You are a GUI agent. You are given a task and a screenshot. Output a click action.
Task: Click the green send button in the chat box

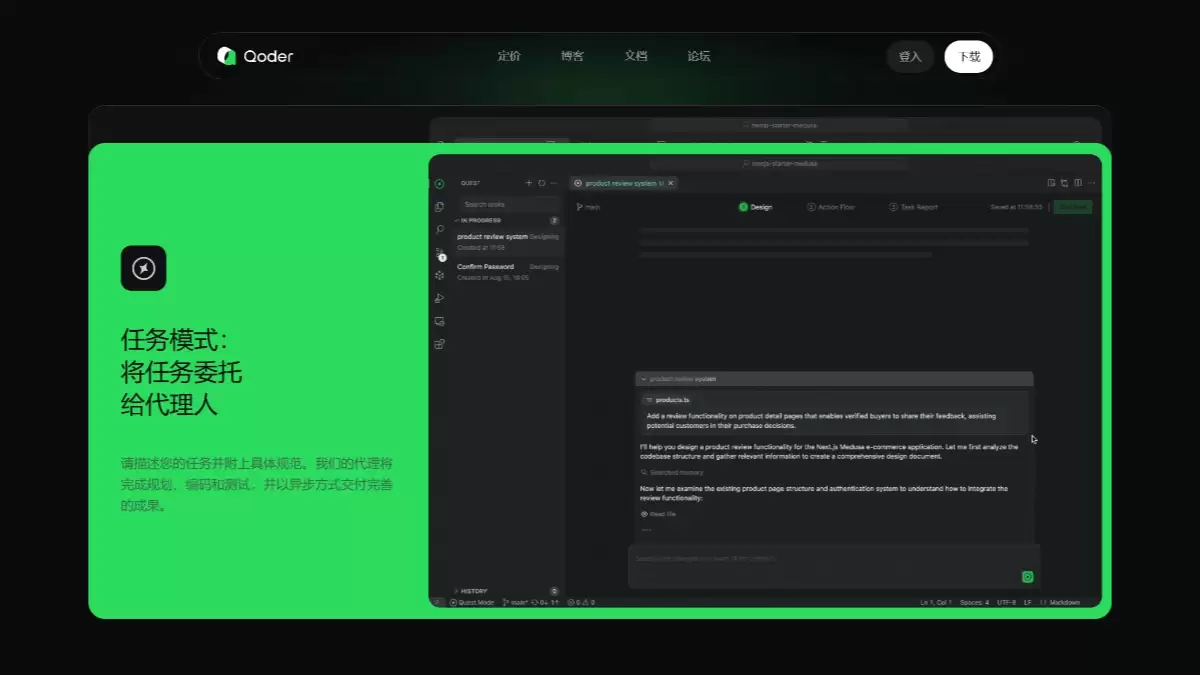tap(1027, 577)
